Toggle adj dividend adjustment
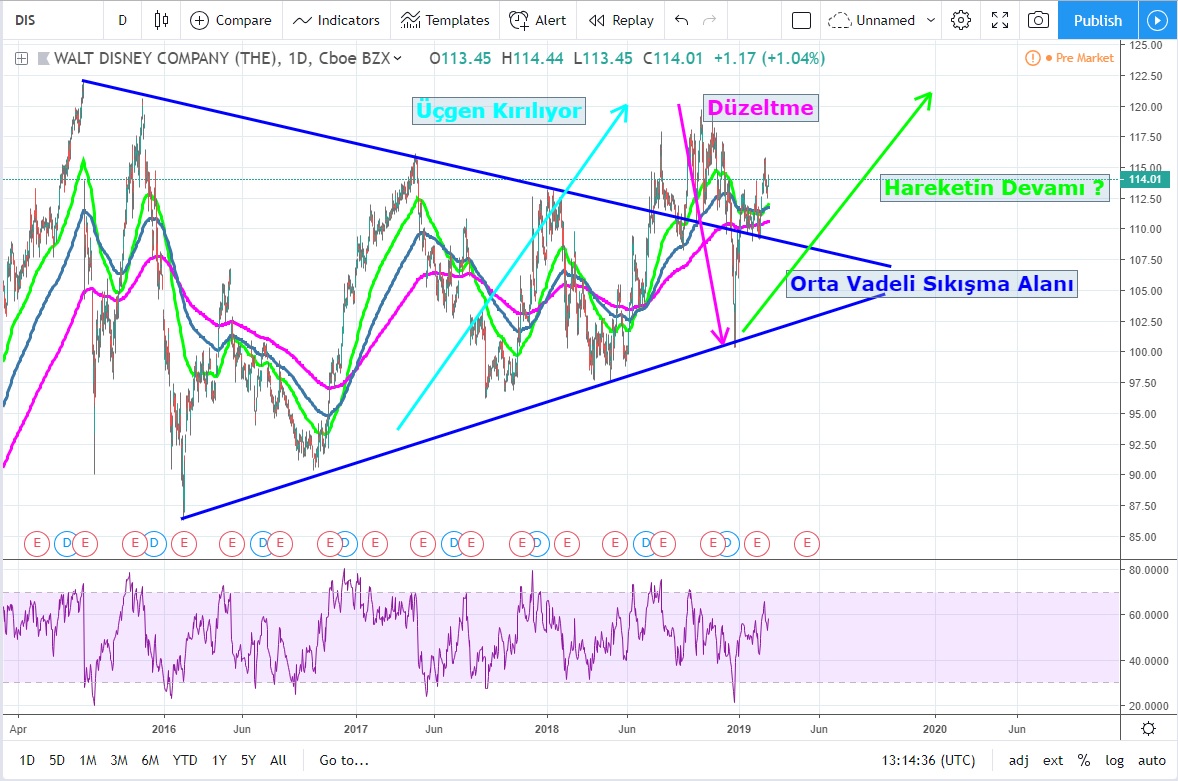 pos(1019,760)
